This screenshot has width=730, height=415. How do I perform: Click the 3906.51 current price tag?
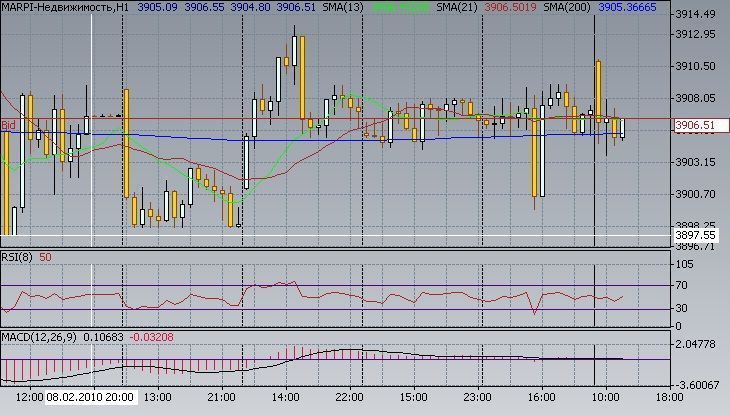(694, 125)
